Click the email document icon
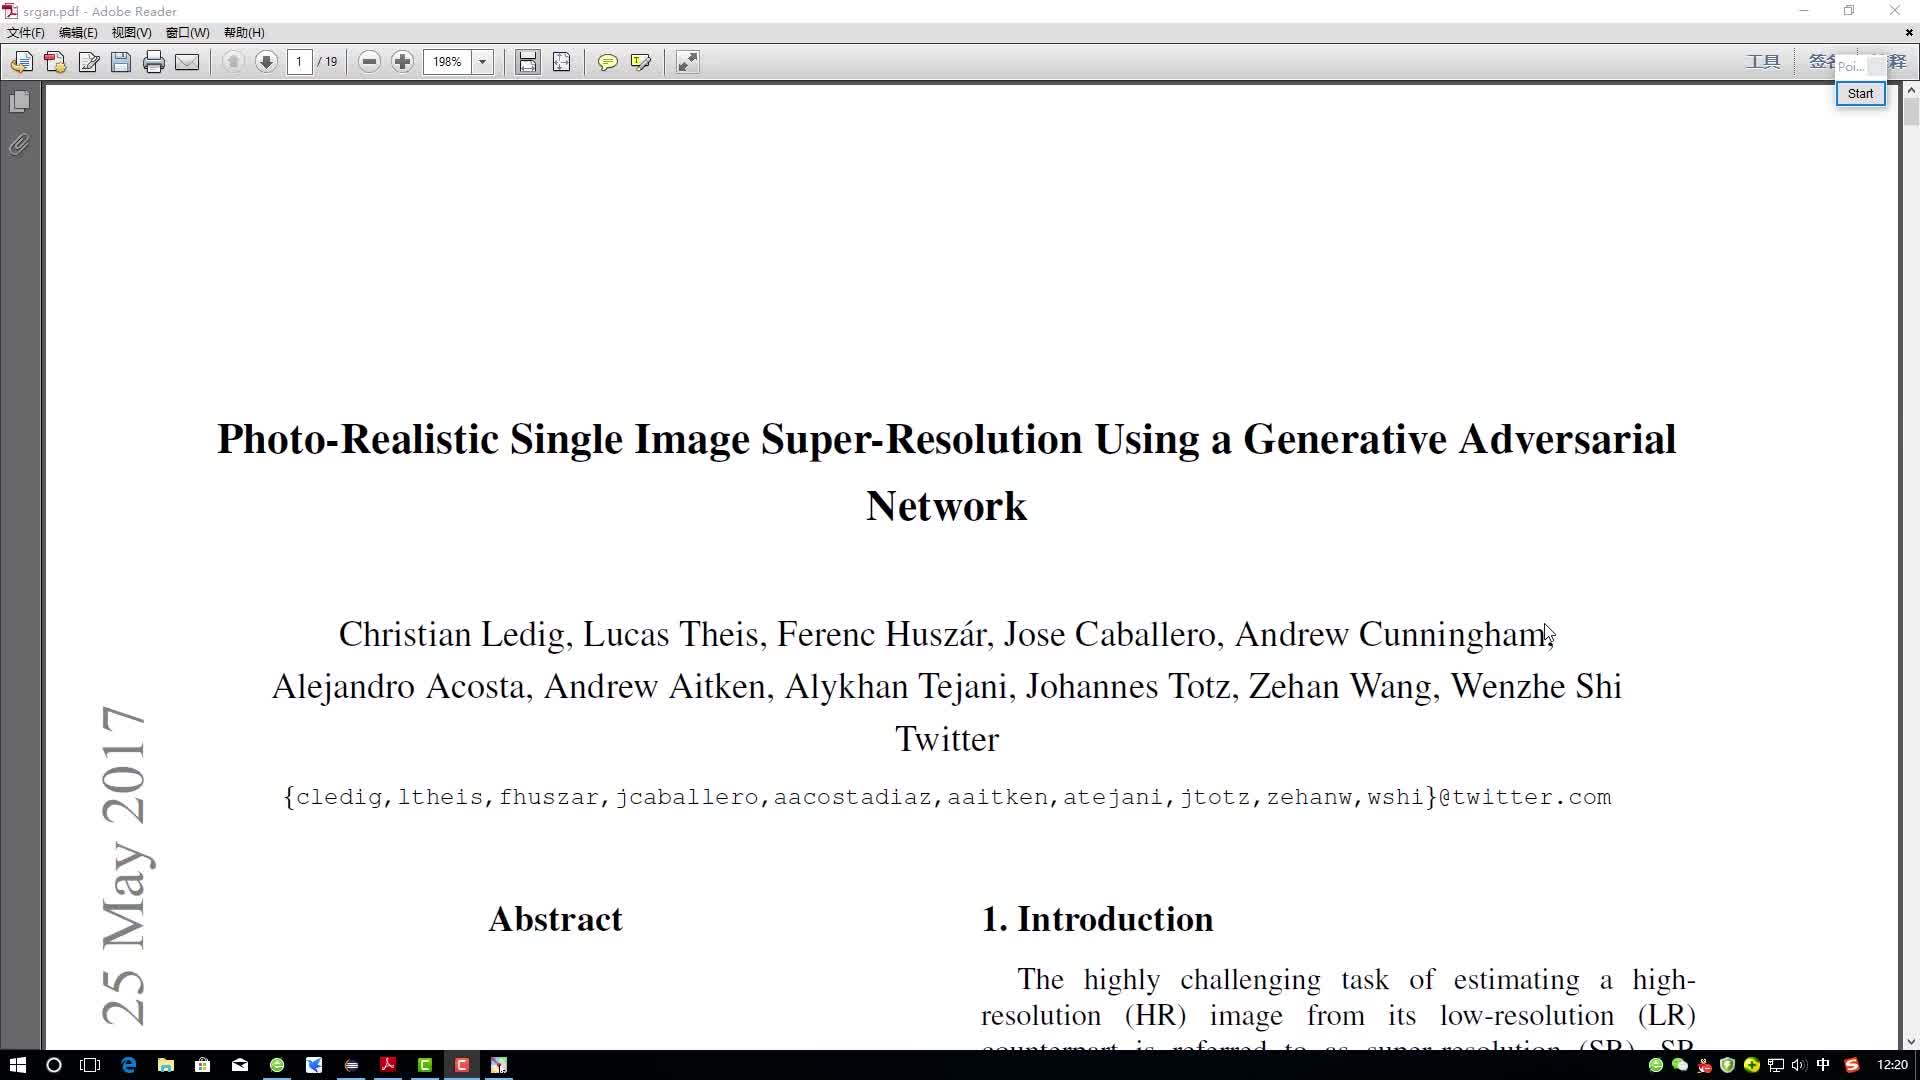Image resolution: width=1920 pixels, height=1080 pixels. 187,62
